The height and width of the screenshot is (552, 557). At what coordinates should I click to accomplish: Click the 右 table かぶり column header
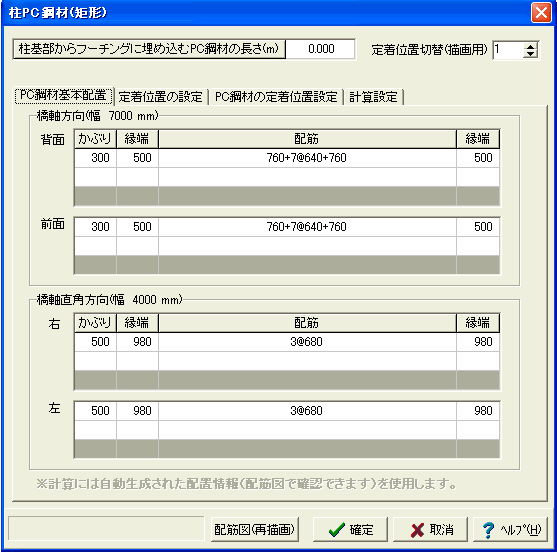[x=95, y=323]
